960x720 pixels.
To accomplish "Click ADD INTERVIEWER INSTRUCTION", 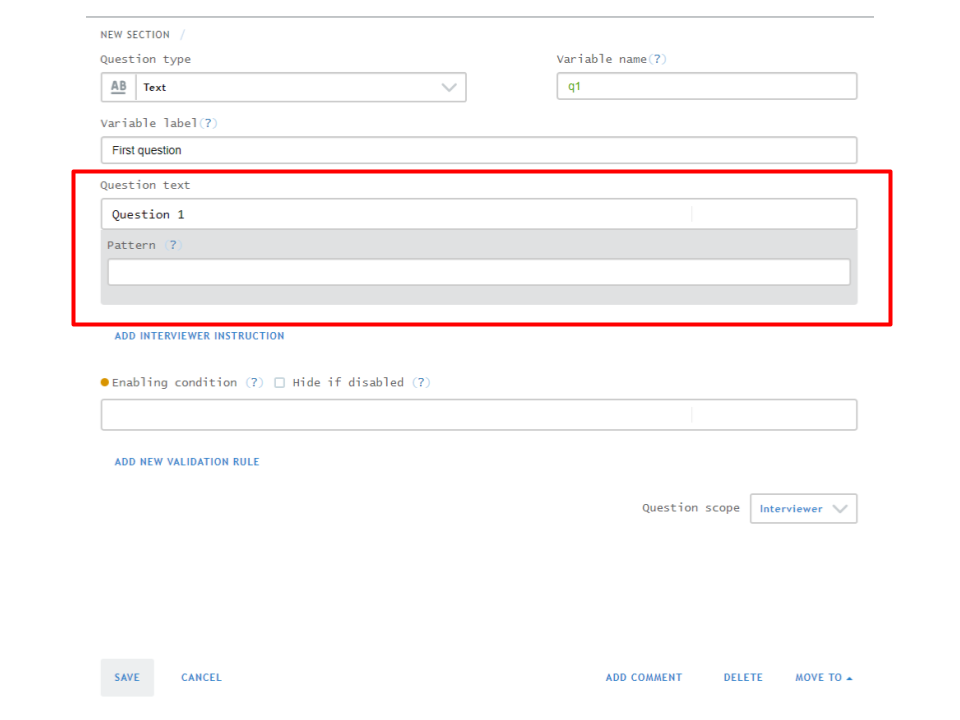I will [x=199, y=336].
